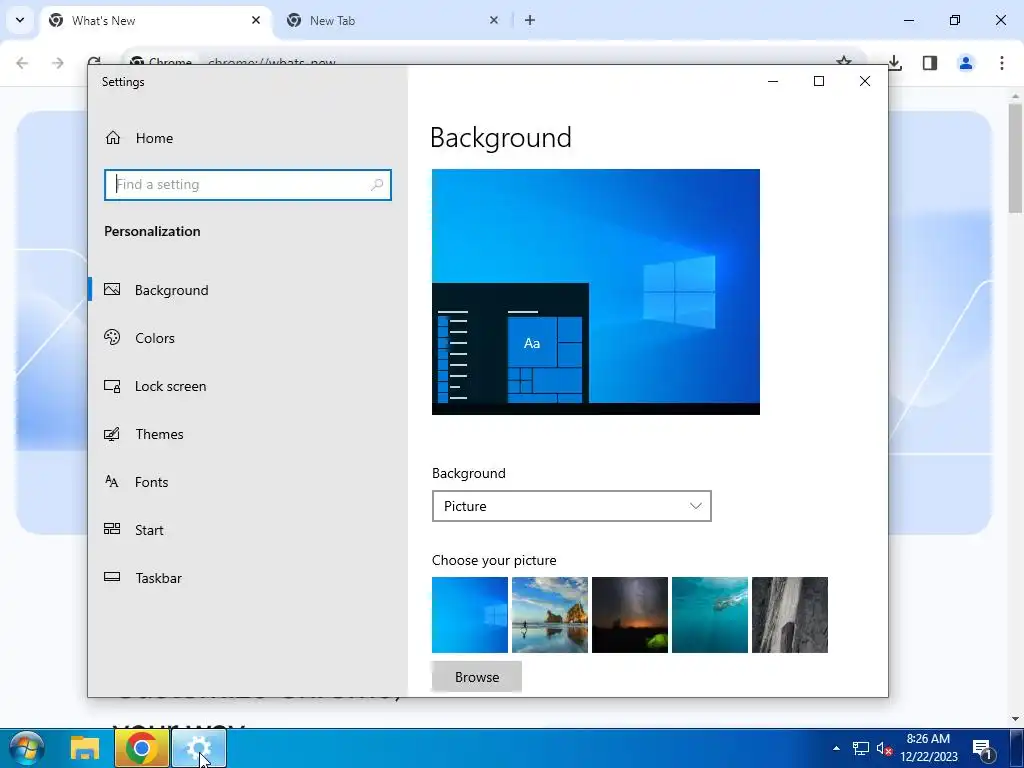Close the New Tab tab

[494, 20]
